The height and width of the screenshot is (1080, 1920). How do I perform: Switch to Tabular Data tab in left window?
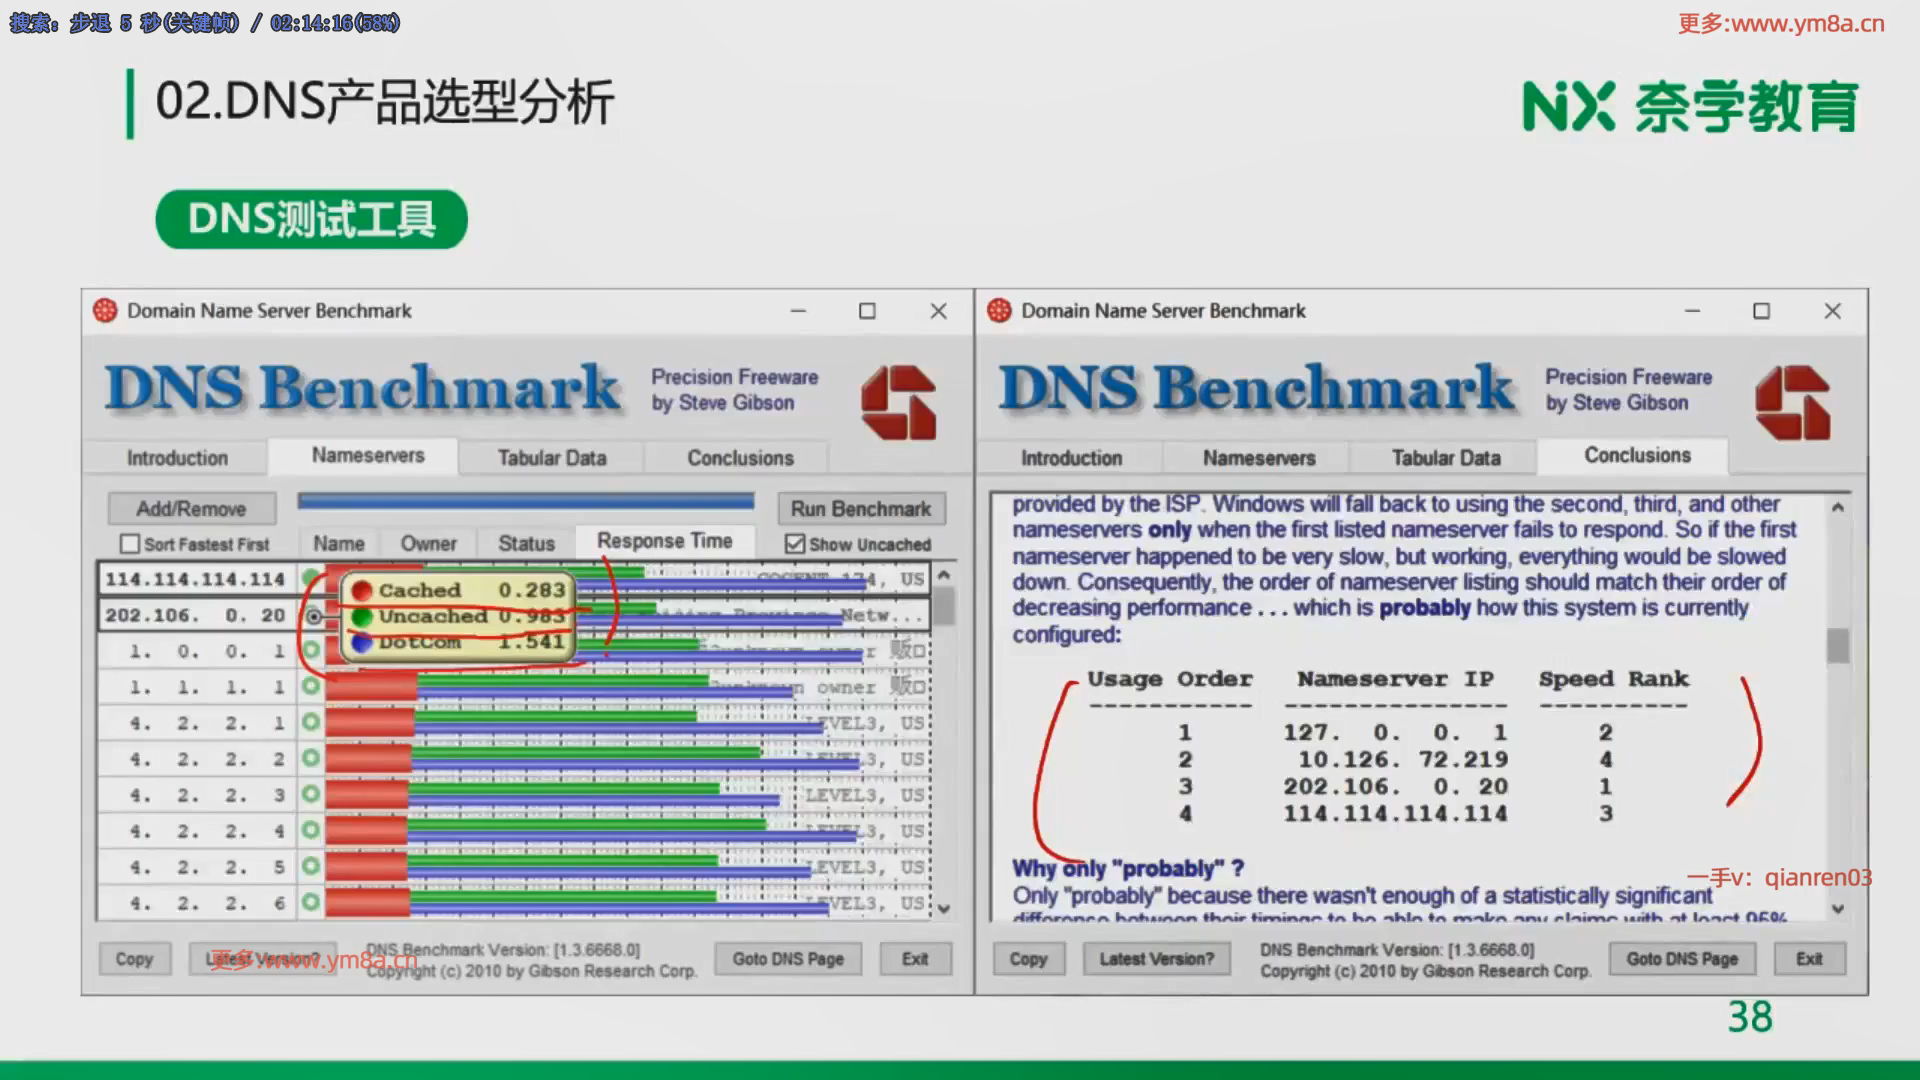click(x=552, y=458)
